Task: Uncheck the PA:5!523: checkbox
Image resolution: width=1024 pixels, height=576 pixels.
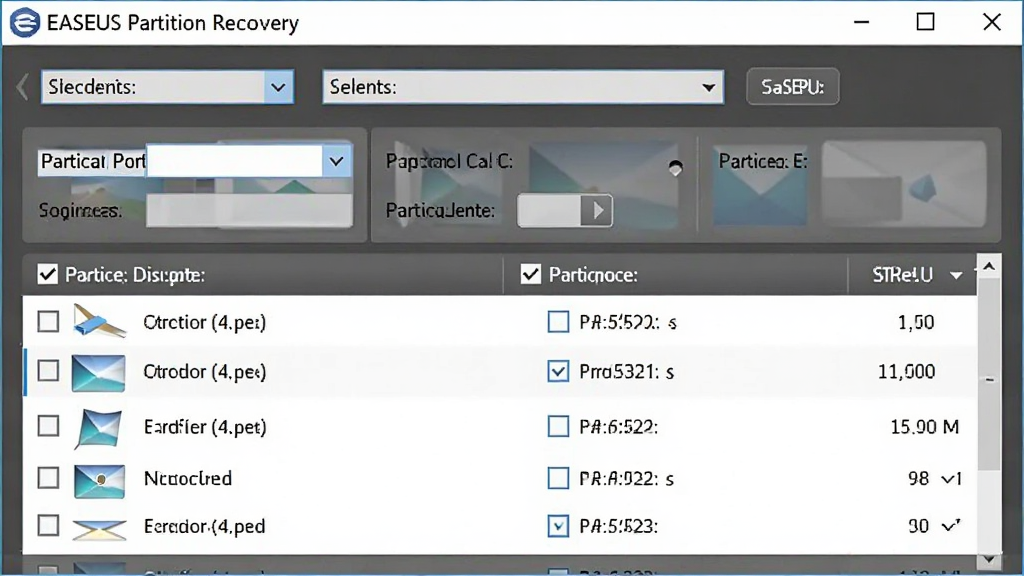Action: point(558,526)
